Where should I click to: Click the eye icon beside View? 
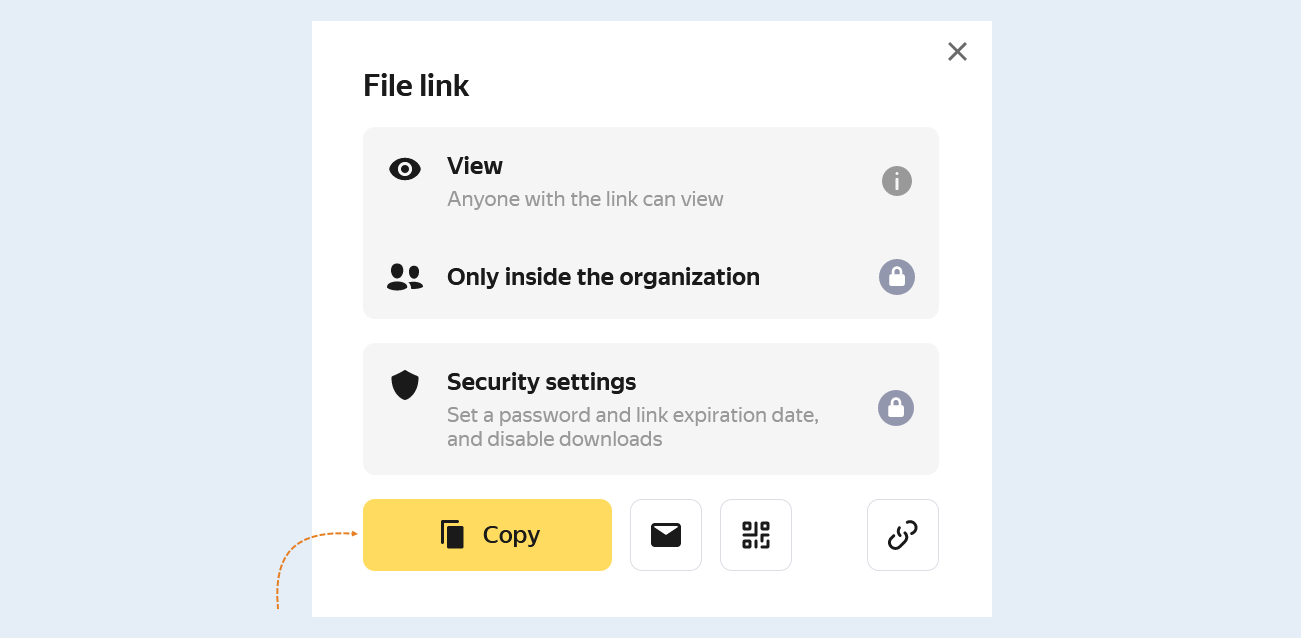click(x=405, y=169)
